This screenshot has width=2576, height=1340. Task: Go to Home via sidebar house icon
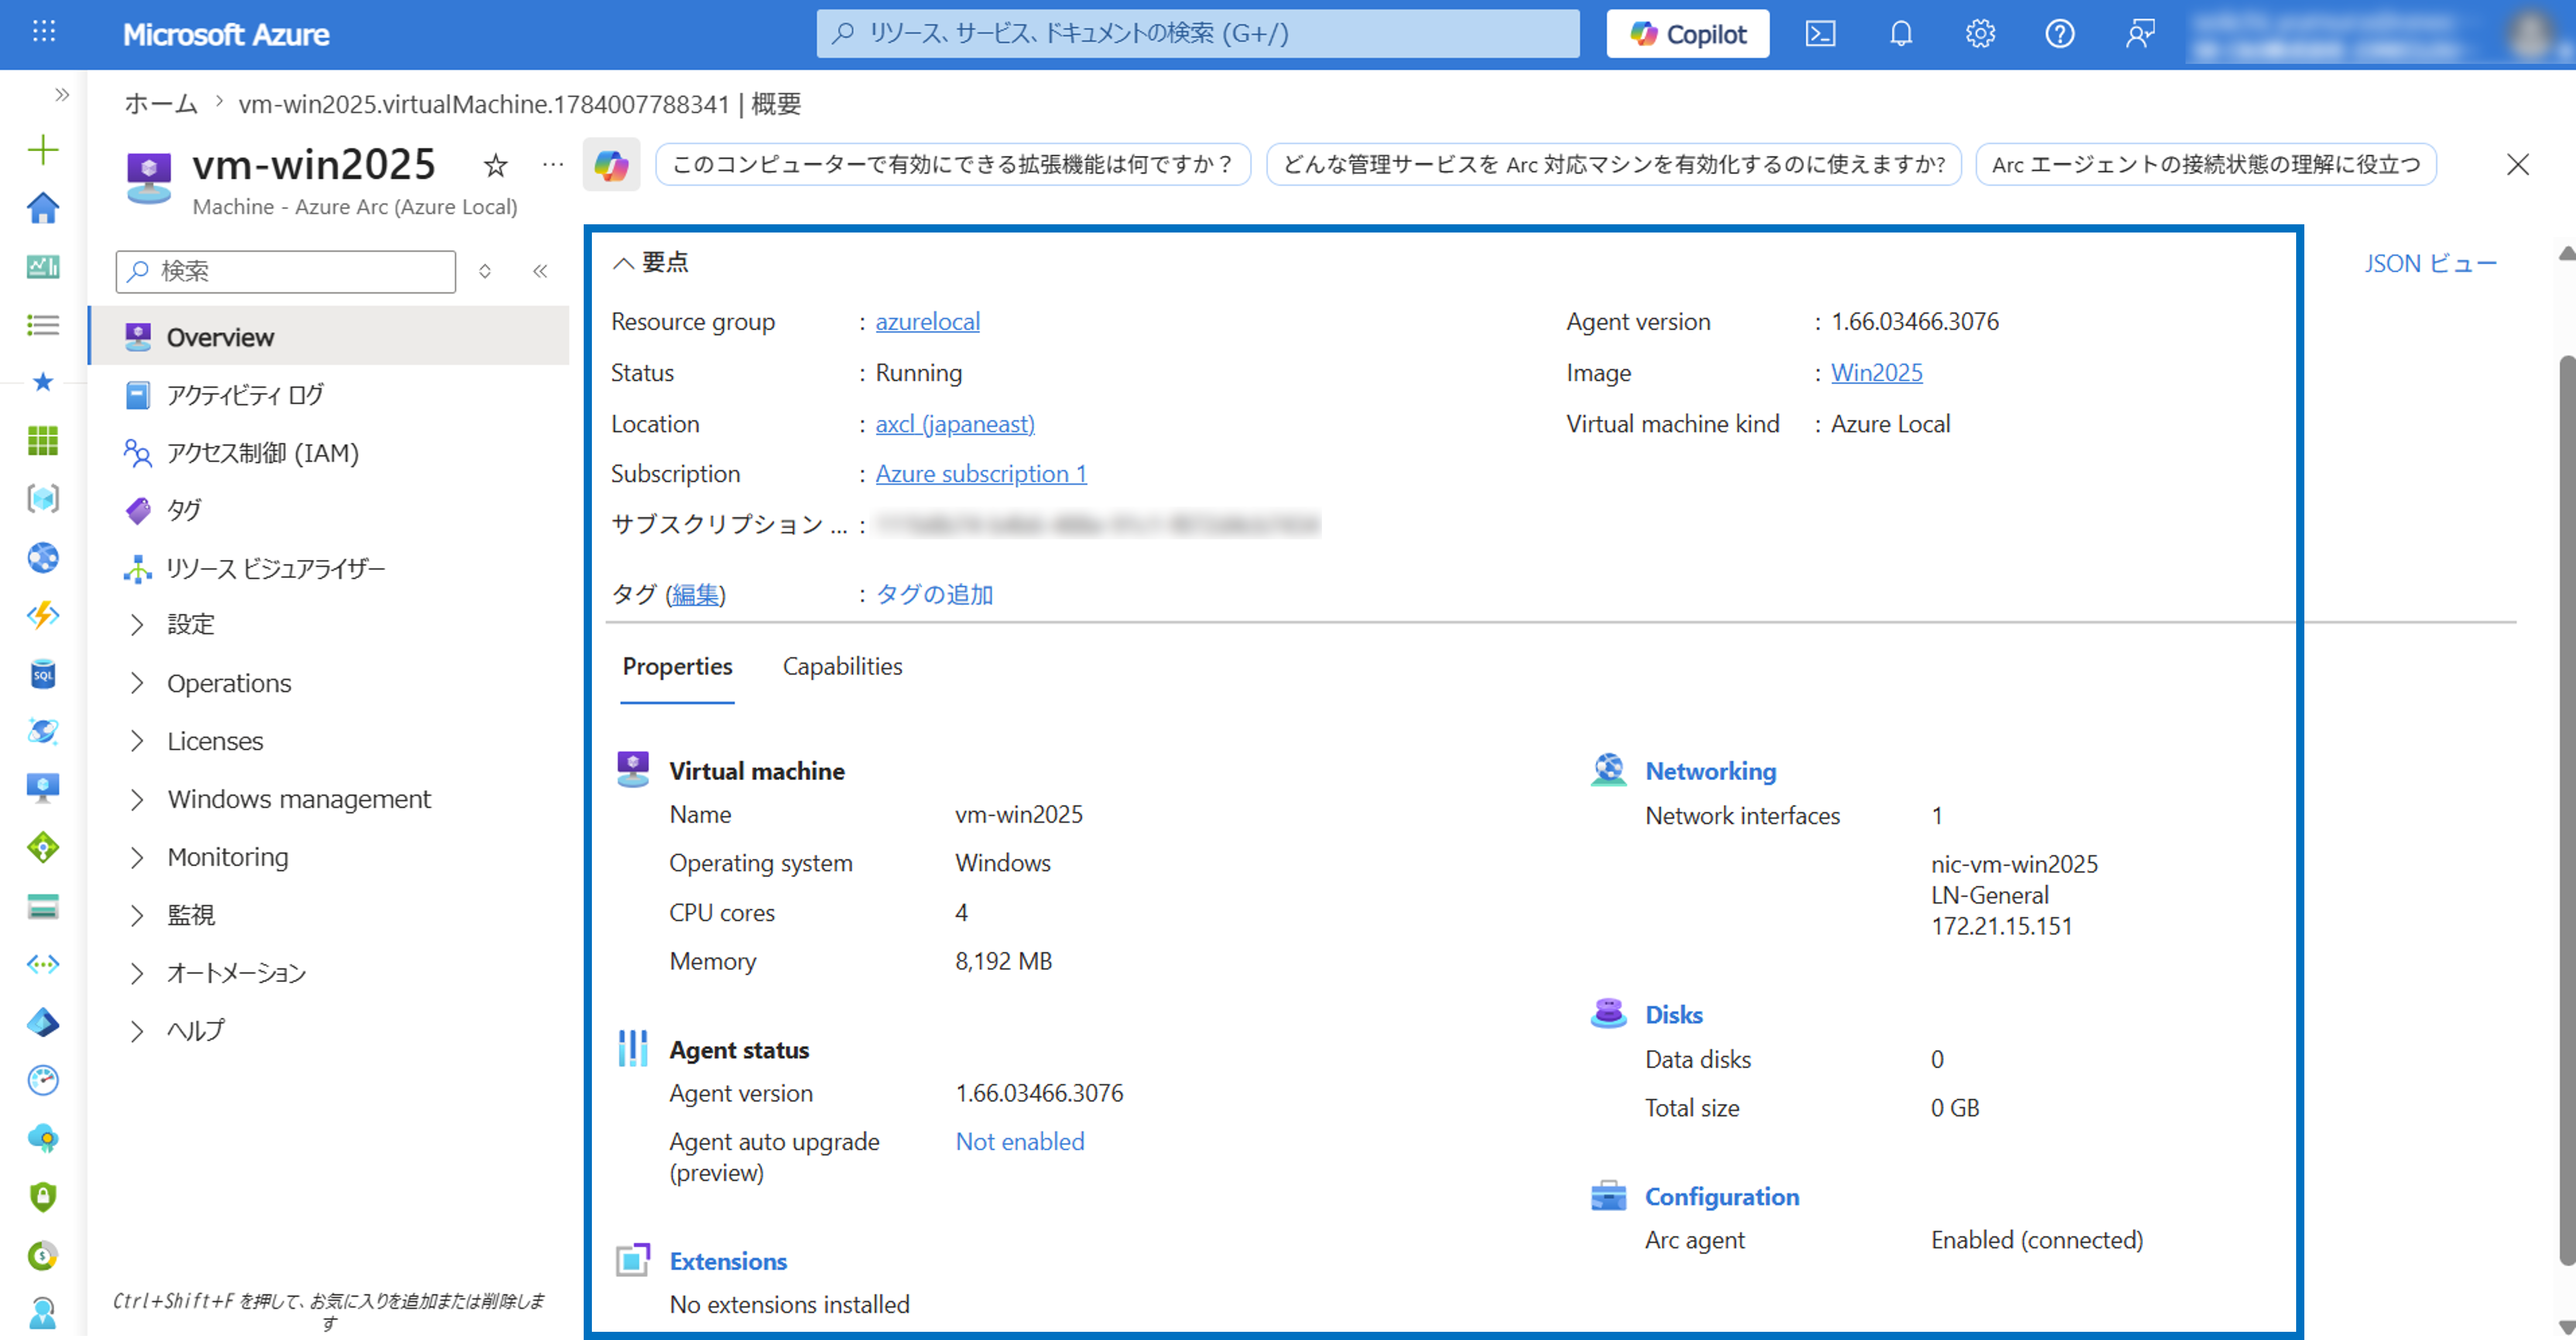click(43, 208)
